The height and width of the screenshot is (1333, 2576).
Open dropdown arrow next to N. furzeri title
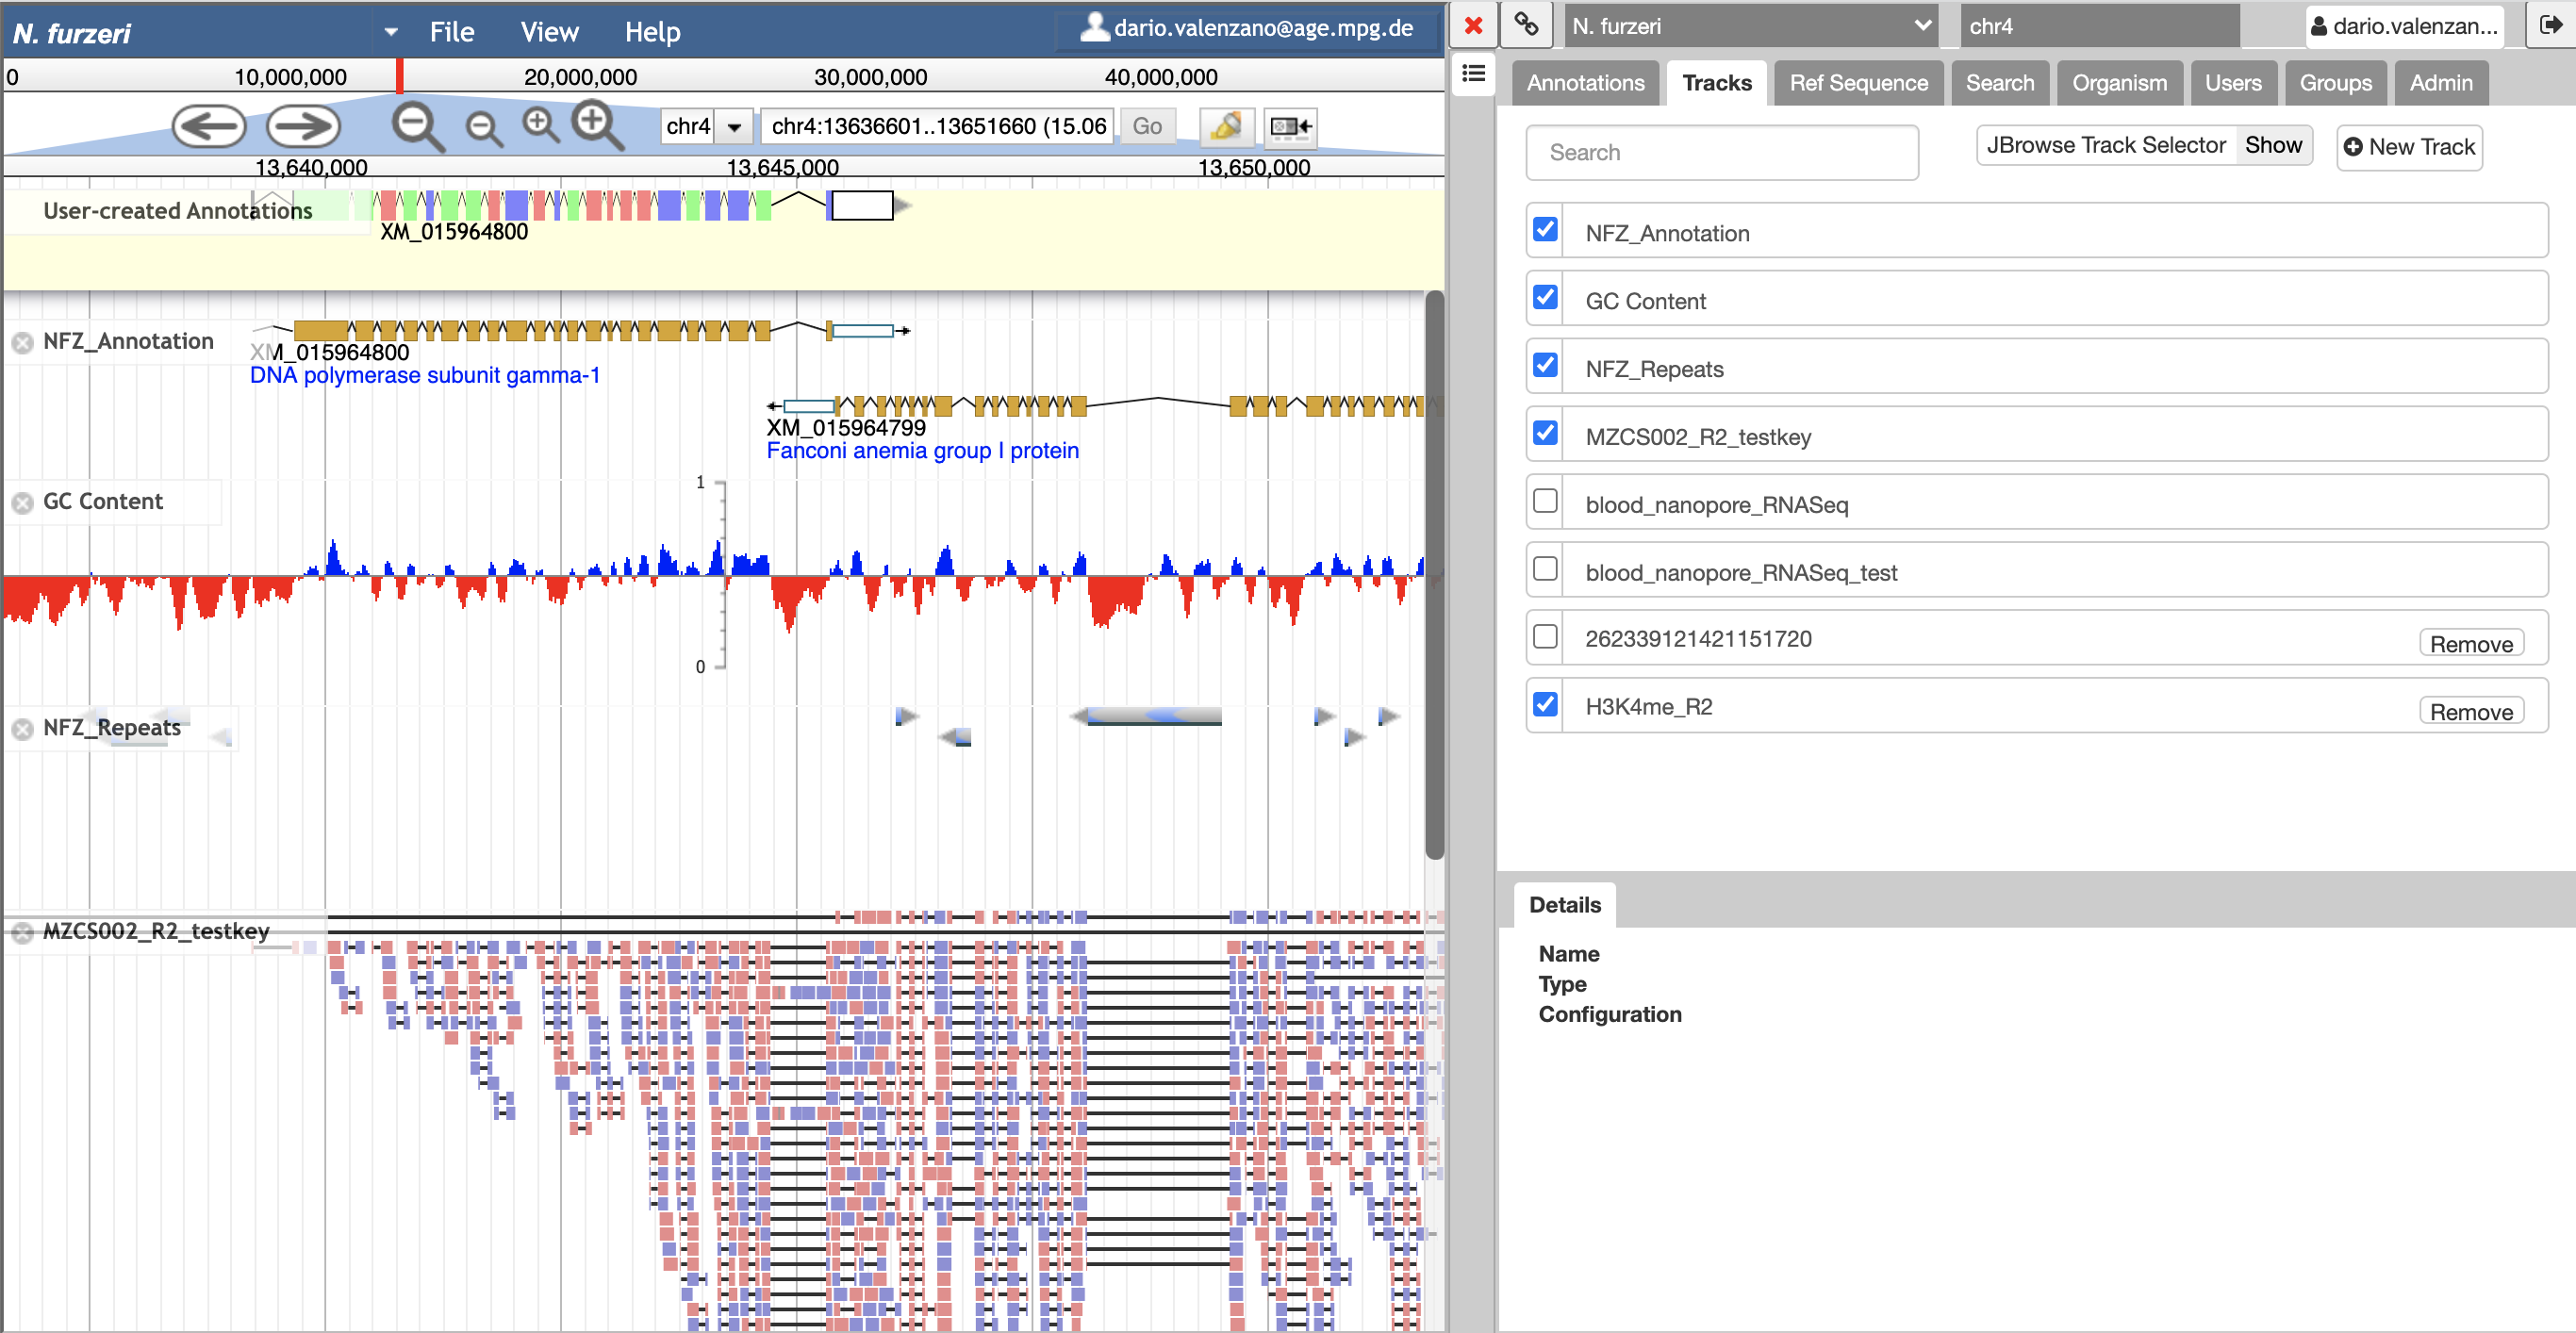point(391,32)
